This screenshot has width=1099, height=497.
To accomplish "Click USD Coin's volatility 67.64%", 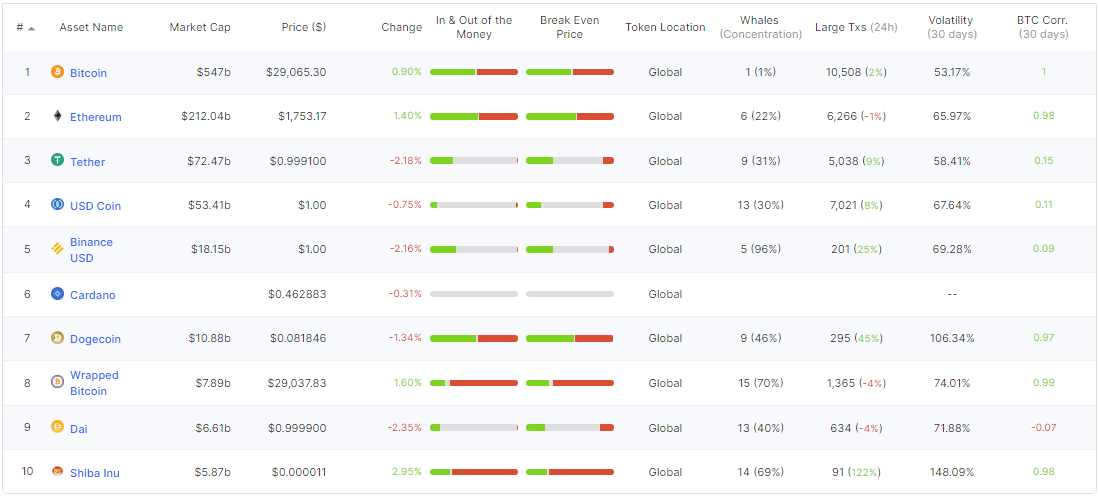I will (951, 205).
